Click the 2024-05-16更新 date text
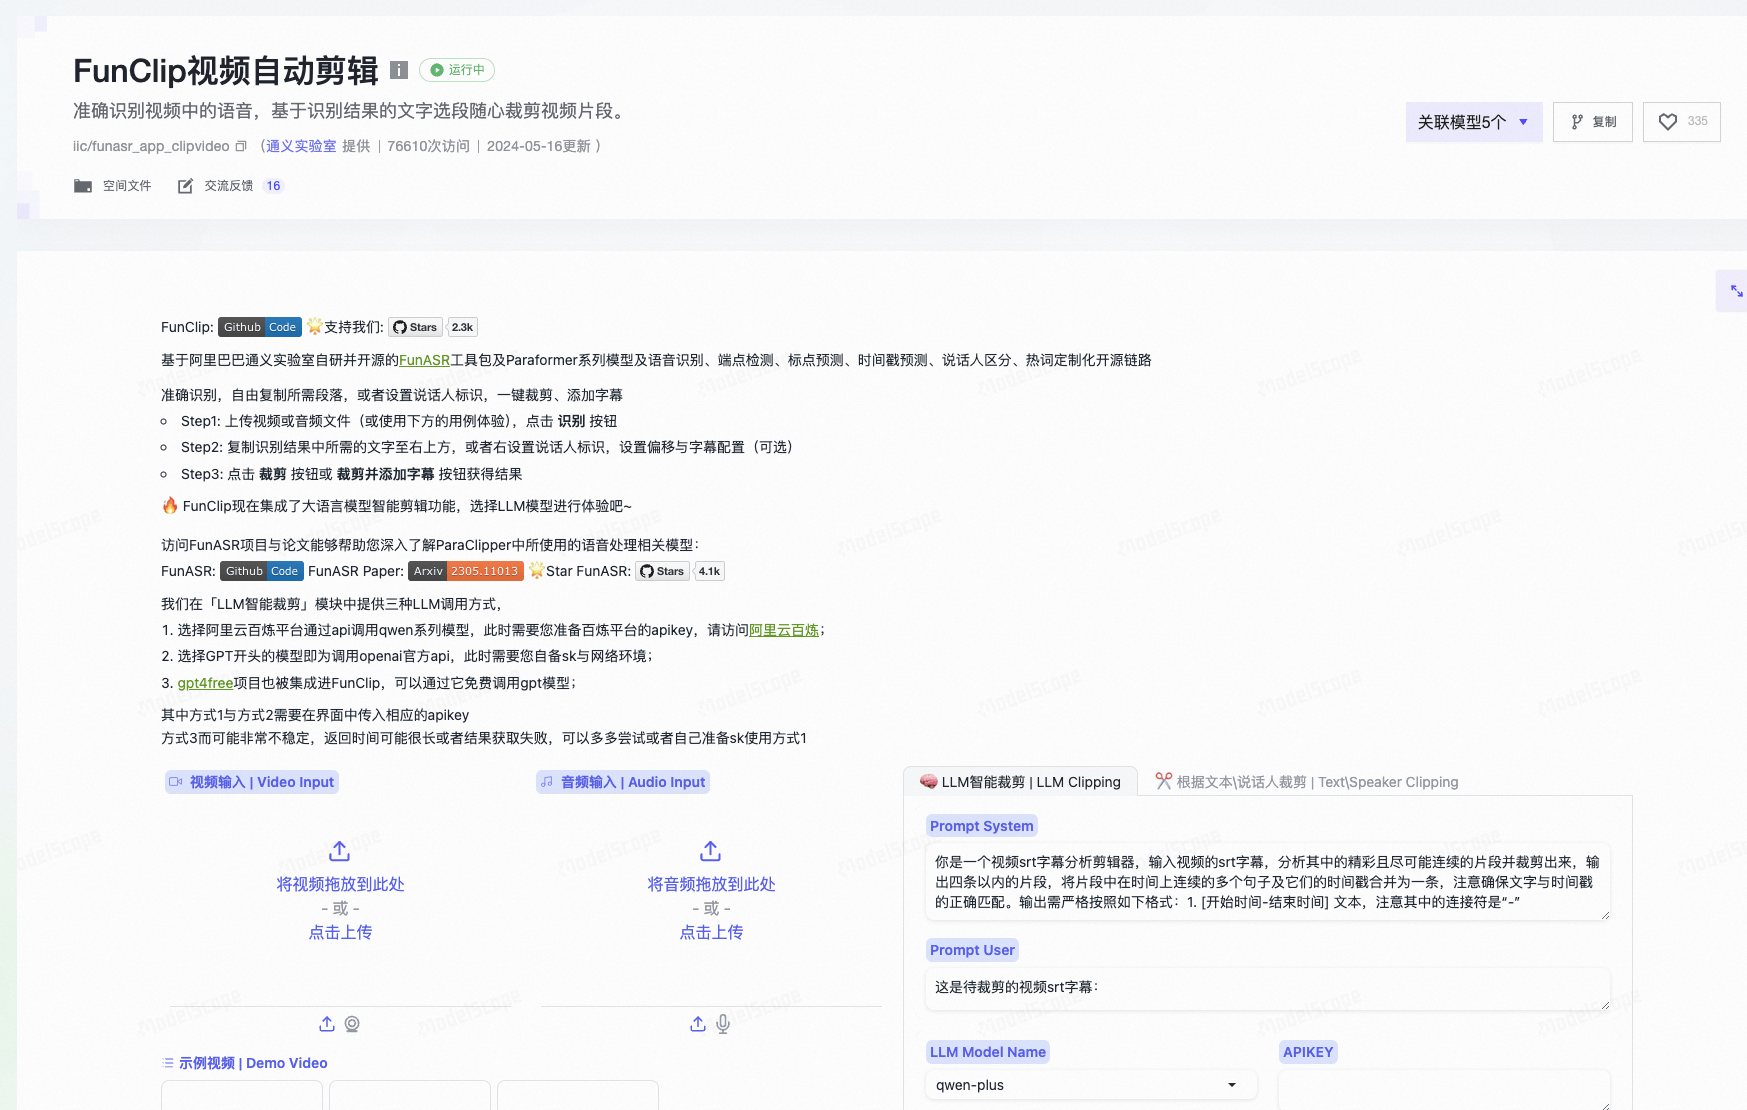The height and width of the screenshot is (1110, 1747). point(539,146)
